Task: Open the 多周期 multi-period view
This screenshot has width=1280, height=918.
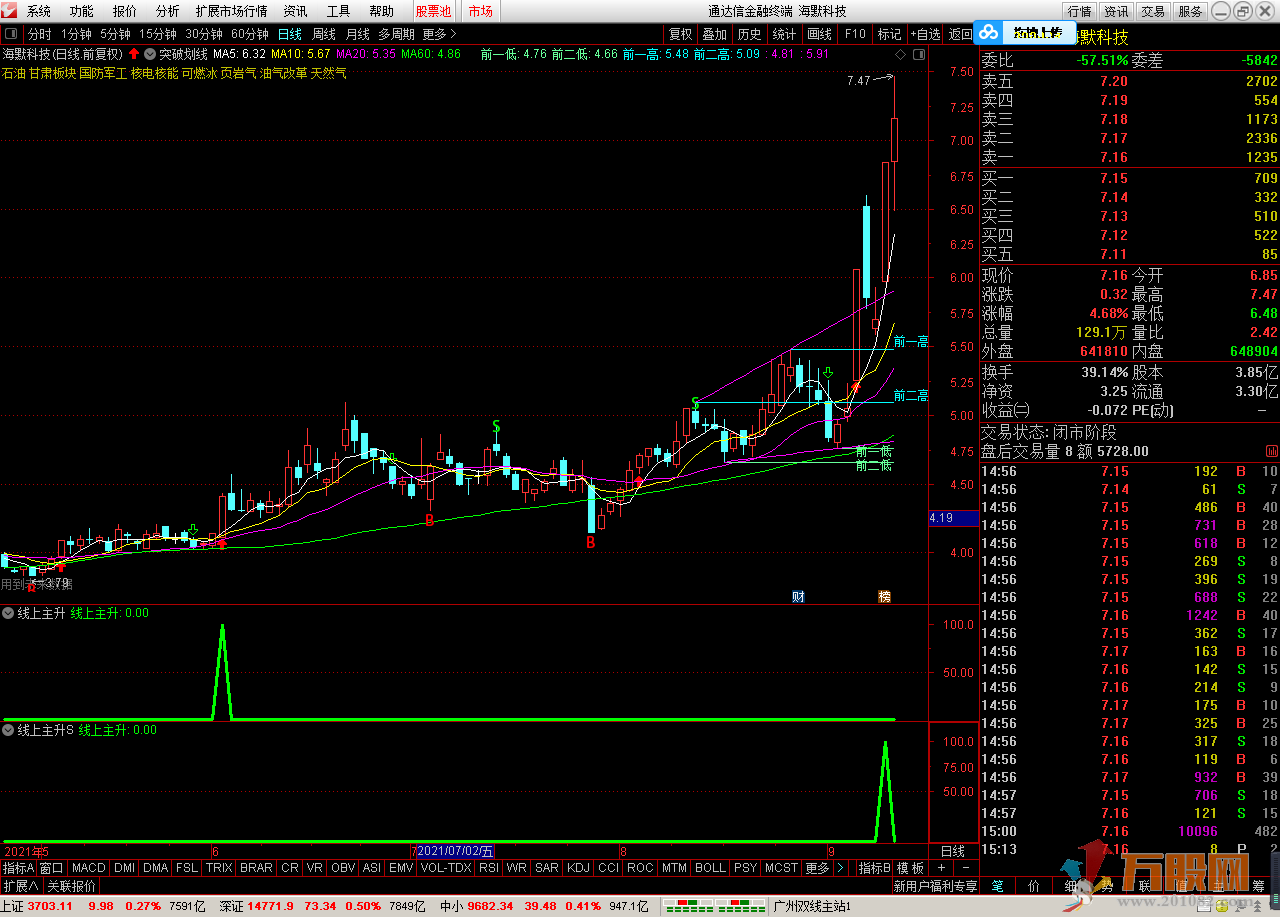Action: click(x=397, y=34)
